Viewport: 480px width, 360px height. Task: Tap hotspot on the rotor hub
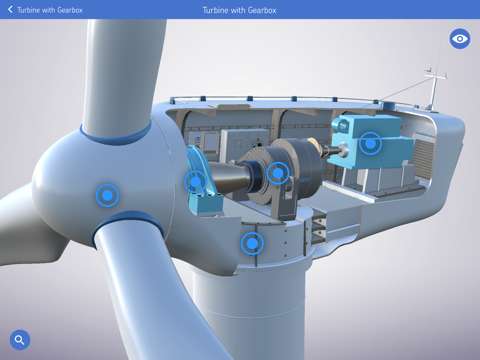pos(107,195)
